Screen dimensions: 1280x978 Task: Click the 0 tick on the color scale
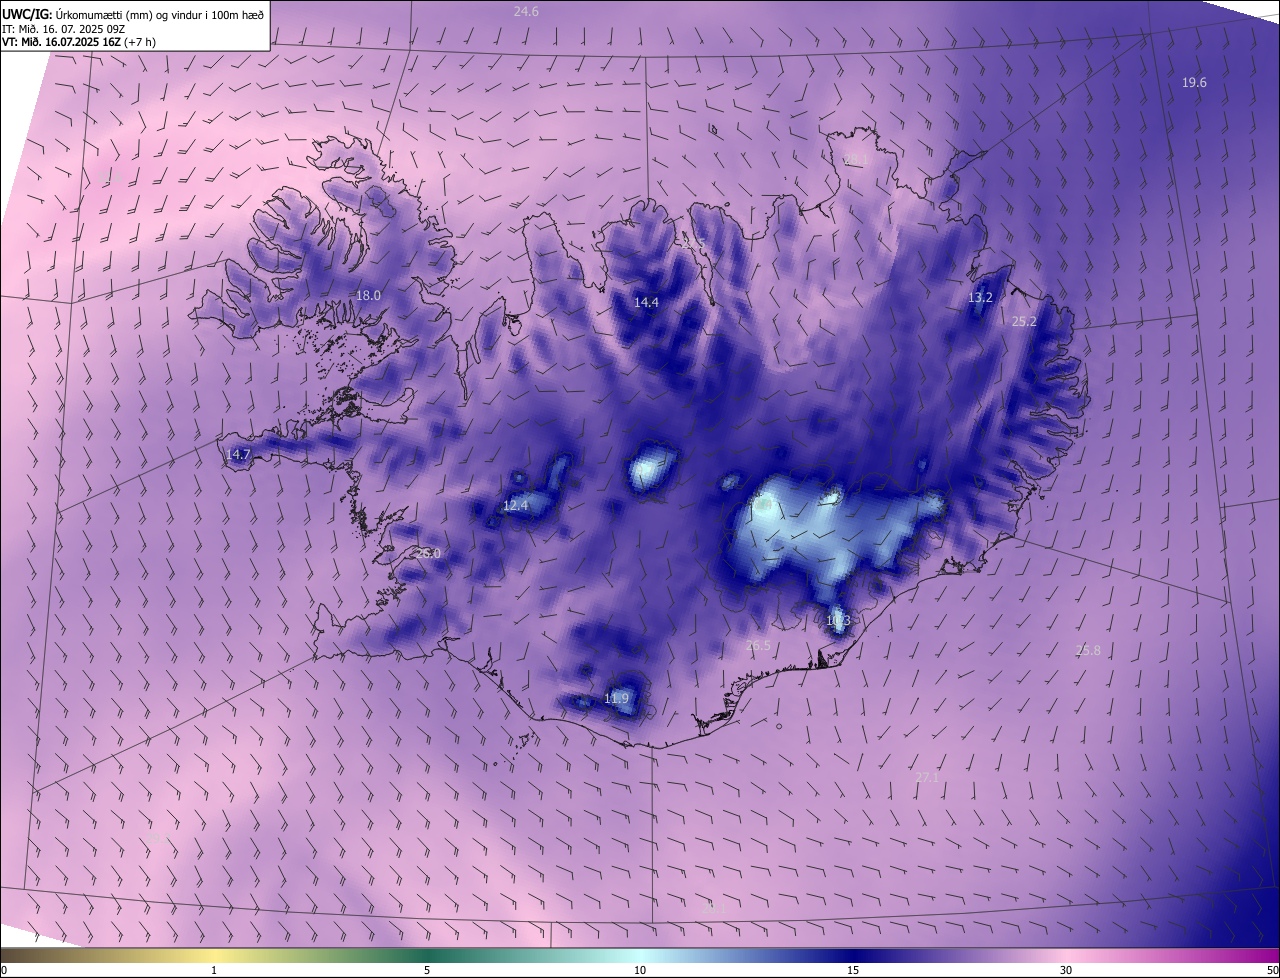[x=4, y=970]
